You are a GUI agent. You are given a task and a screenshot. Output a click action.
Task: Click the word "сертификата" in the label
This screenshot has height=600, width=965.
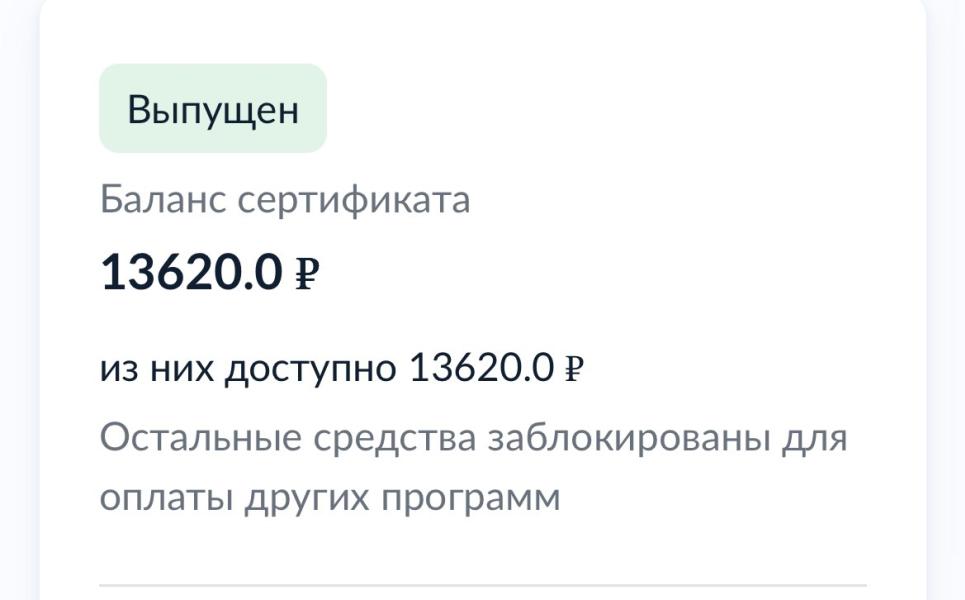click(354, 200)
